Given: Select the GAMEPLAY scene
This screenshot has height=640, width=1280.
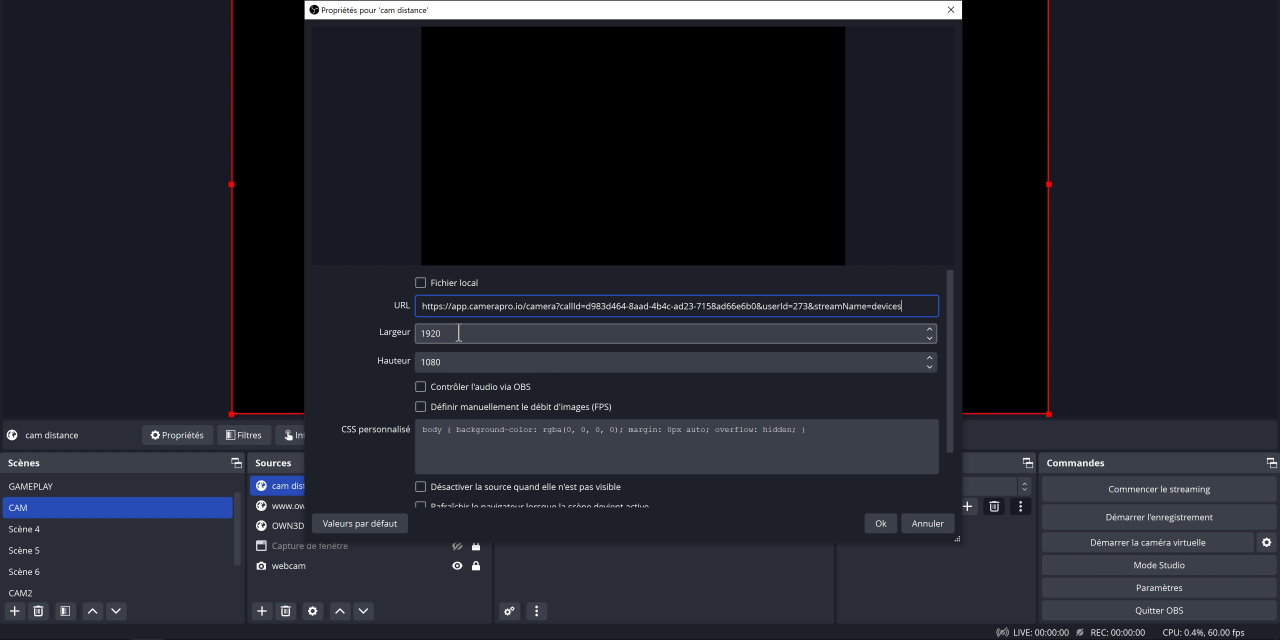Looking at the screenshot, I should point(118,486).
